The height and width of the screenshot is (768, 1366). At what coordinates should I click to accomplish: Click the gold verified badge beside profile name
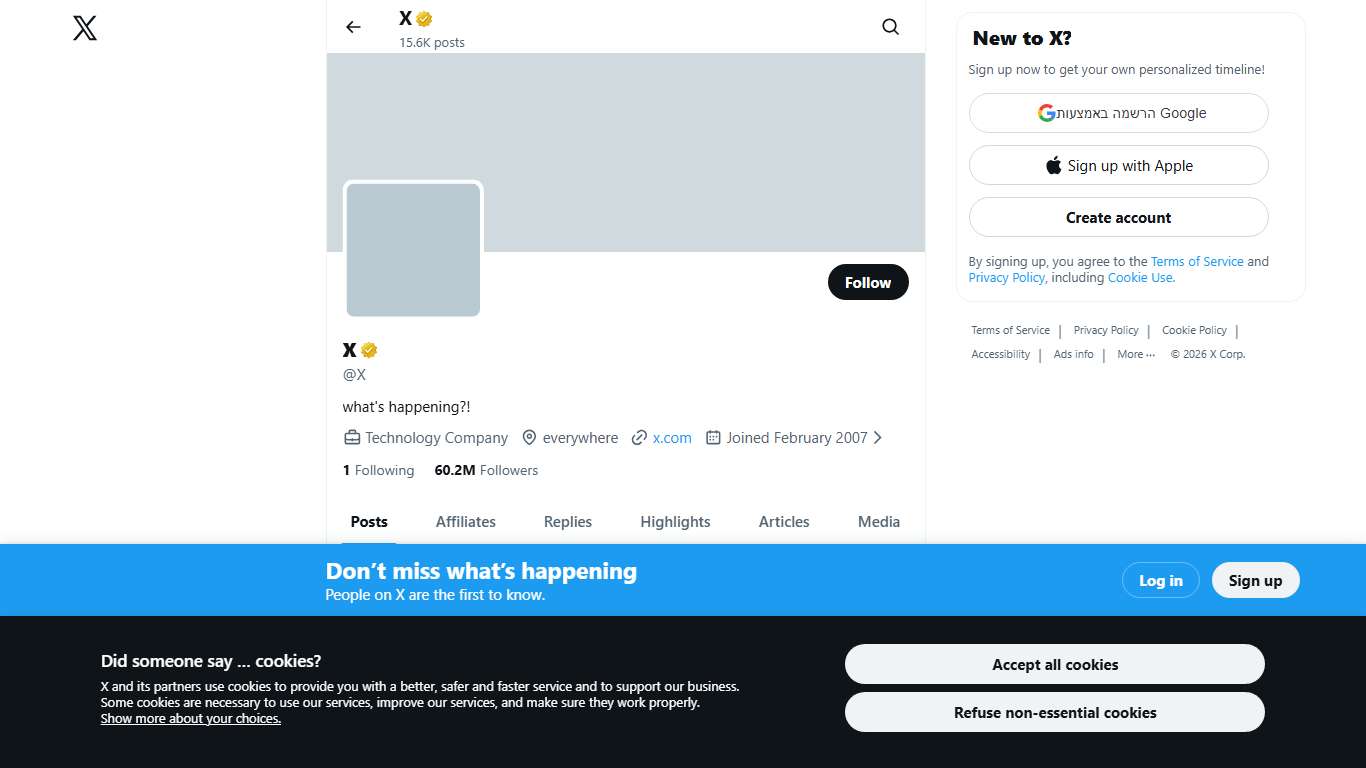point(369,350)
